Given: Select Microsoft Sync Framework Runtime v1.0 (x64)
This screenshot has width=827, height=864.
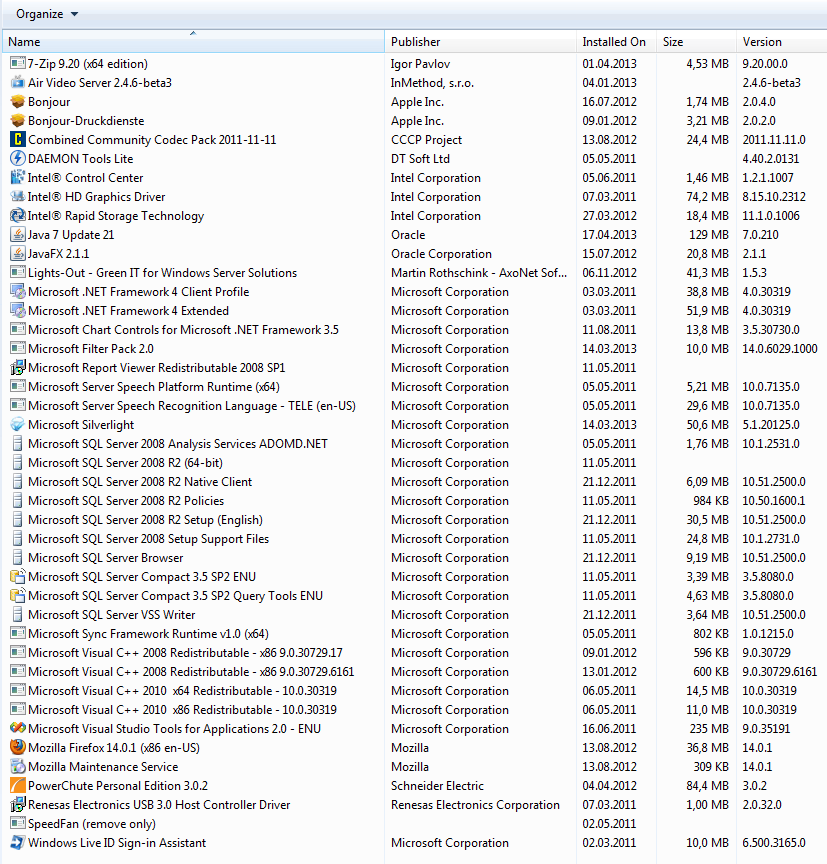Looking at the screenshot, I should pyautogui.click(x=149, y=634).
